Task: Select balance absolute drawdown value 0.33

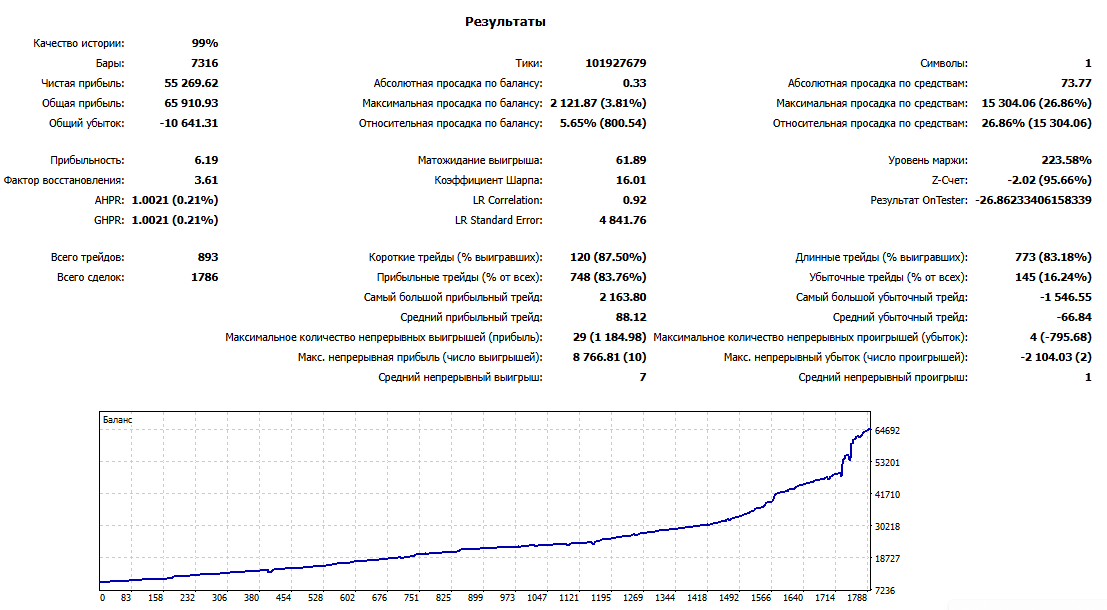Action: point(635,83)
